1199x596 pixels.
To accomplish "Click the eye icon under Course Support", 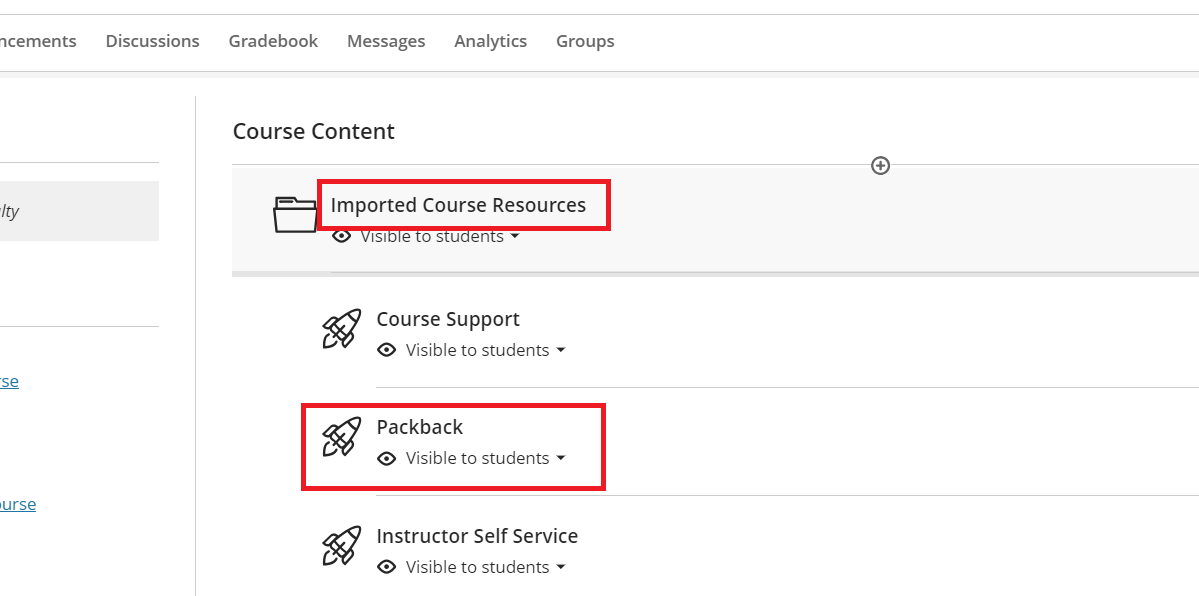I will (387, 350).
